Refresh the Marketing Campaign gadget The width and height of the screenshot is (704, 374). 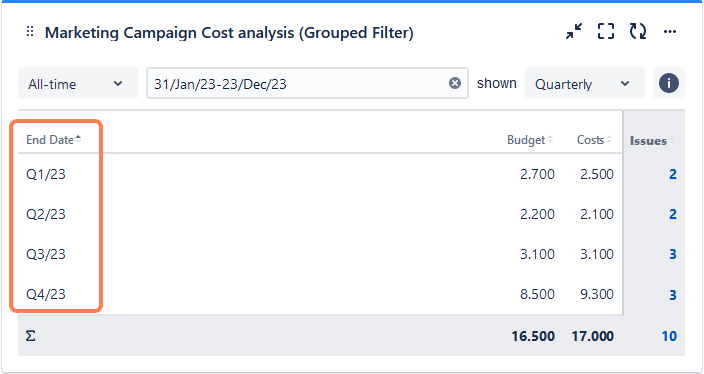[x=638, y=31]
